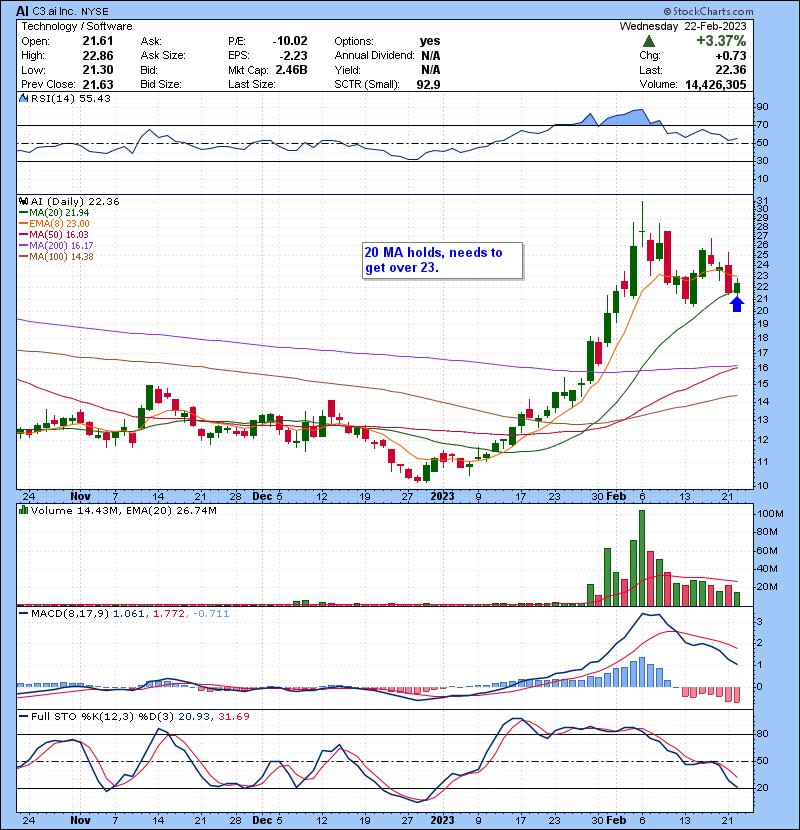Screen dimensions: 800x830
Task: Click the candlestick icon beside AI (Daily)
Action: coord(23,201)
